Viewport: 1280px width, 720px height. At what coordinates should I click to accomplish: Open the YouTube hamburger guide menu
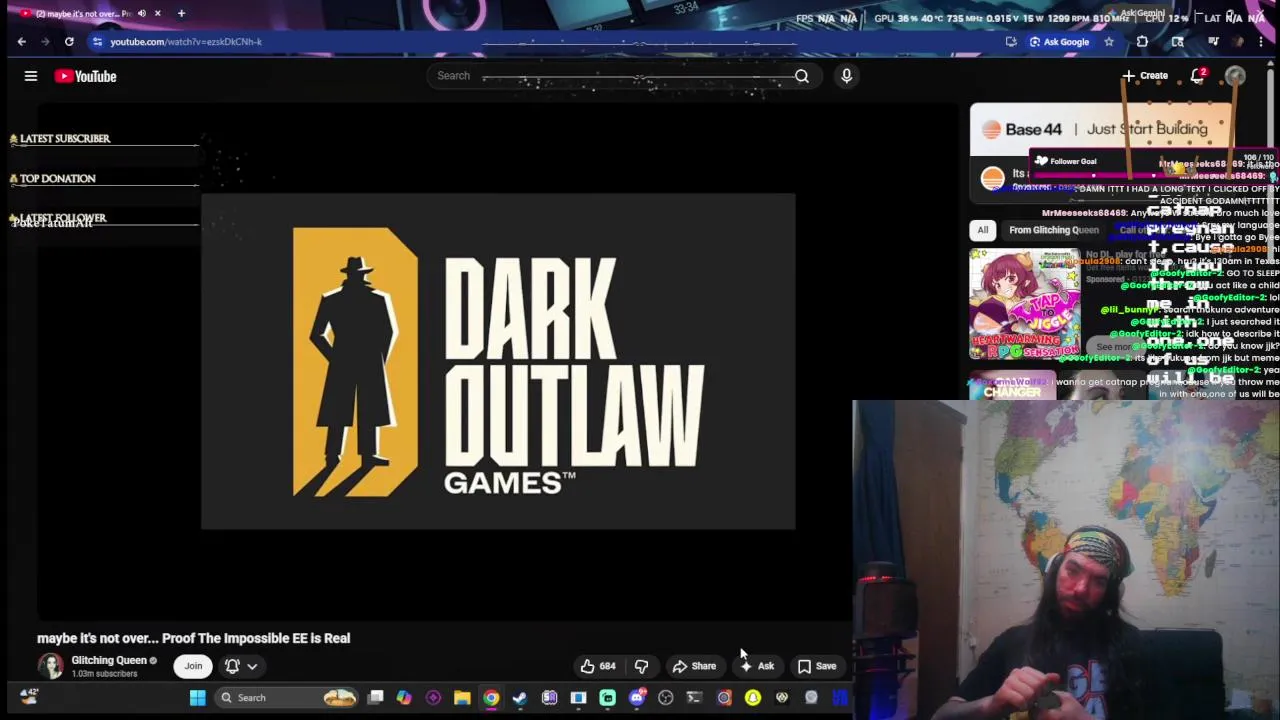point(31,76)
